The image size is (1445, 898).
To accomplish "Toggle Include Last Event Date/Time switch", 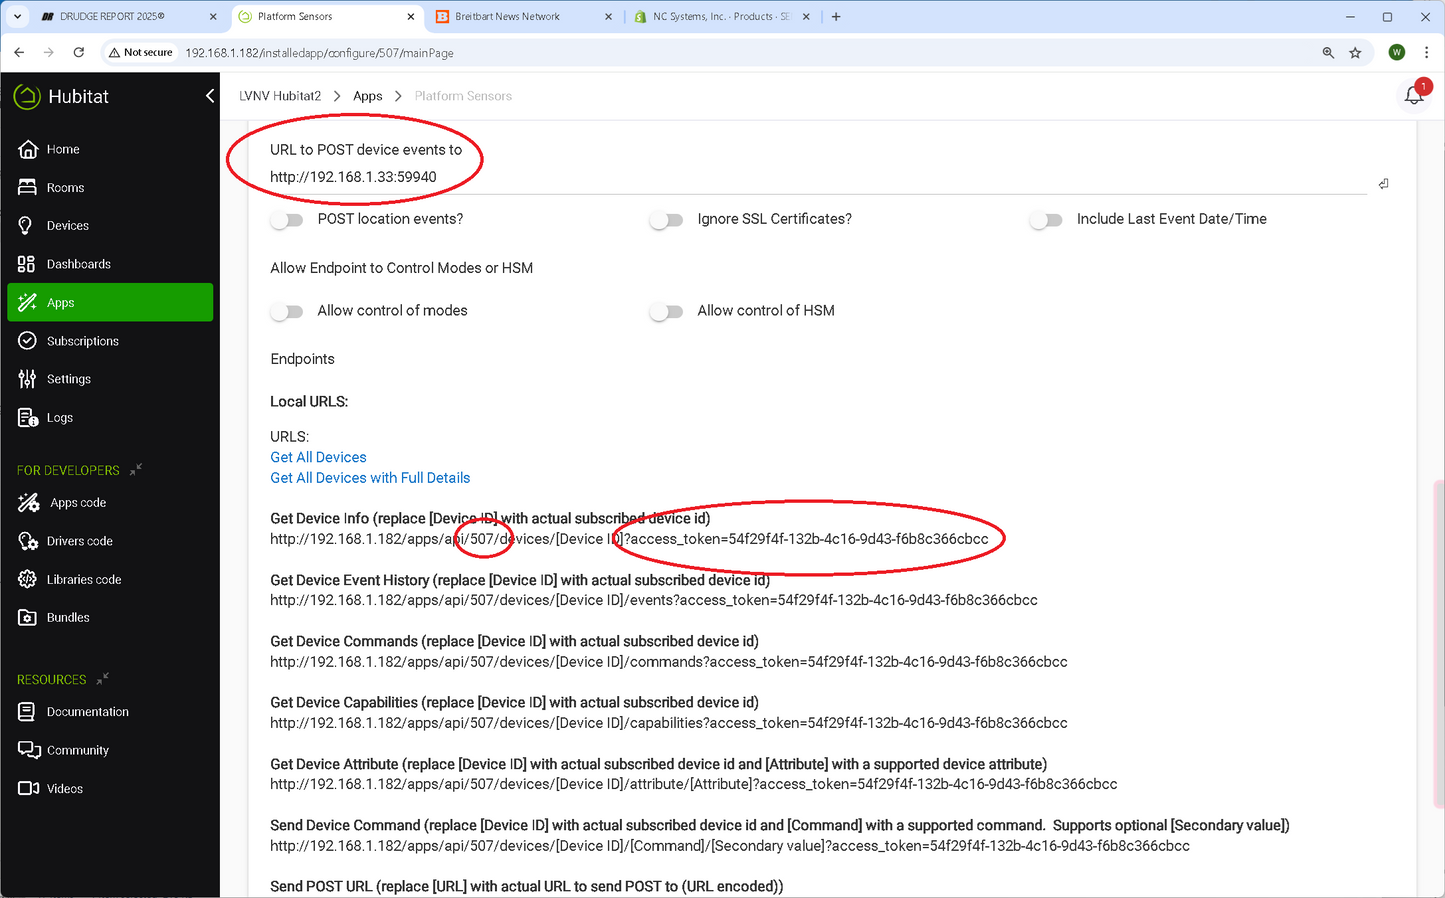I will 1046,220.
